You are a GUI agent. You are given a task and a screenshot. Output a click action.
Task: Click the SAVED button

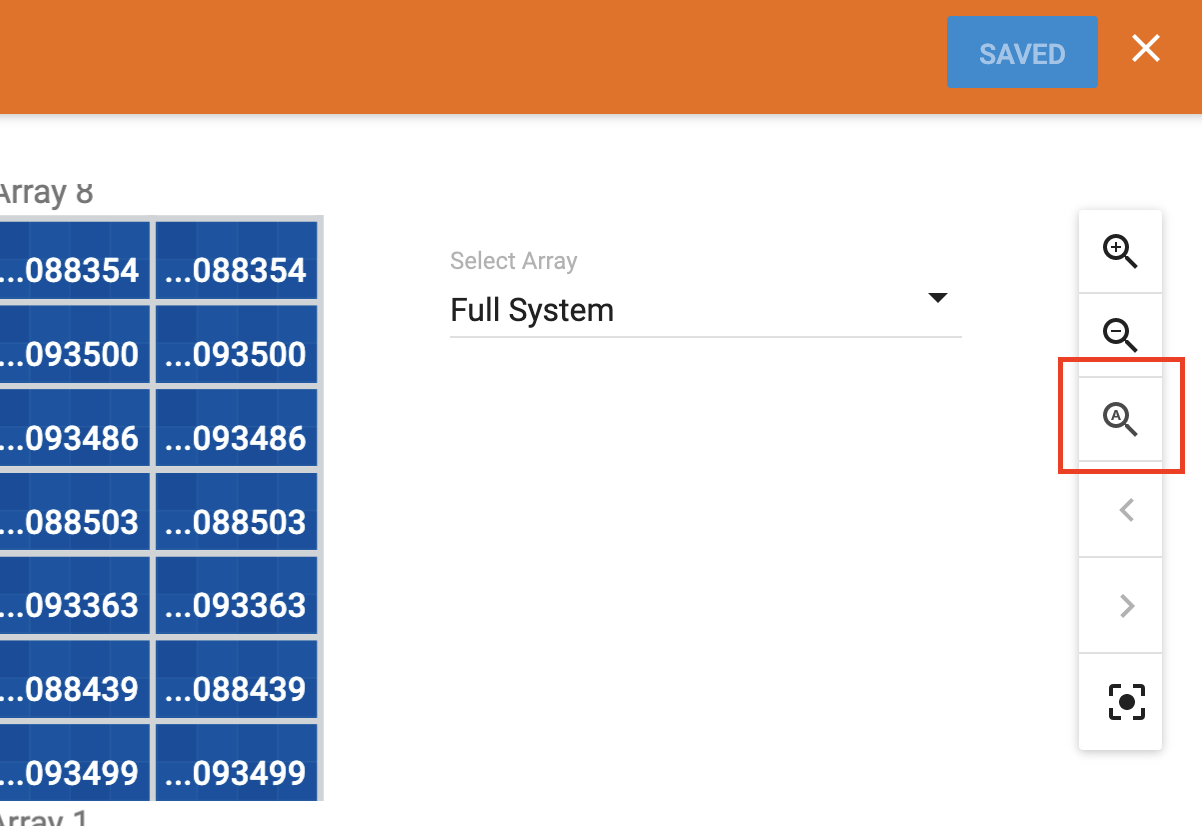(x=1022, y=53)
